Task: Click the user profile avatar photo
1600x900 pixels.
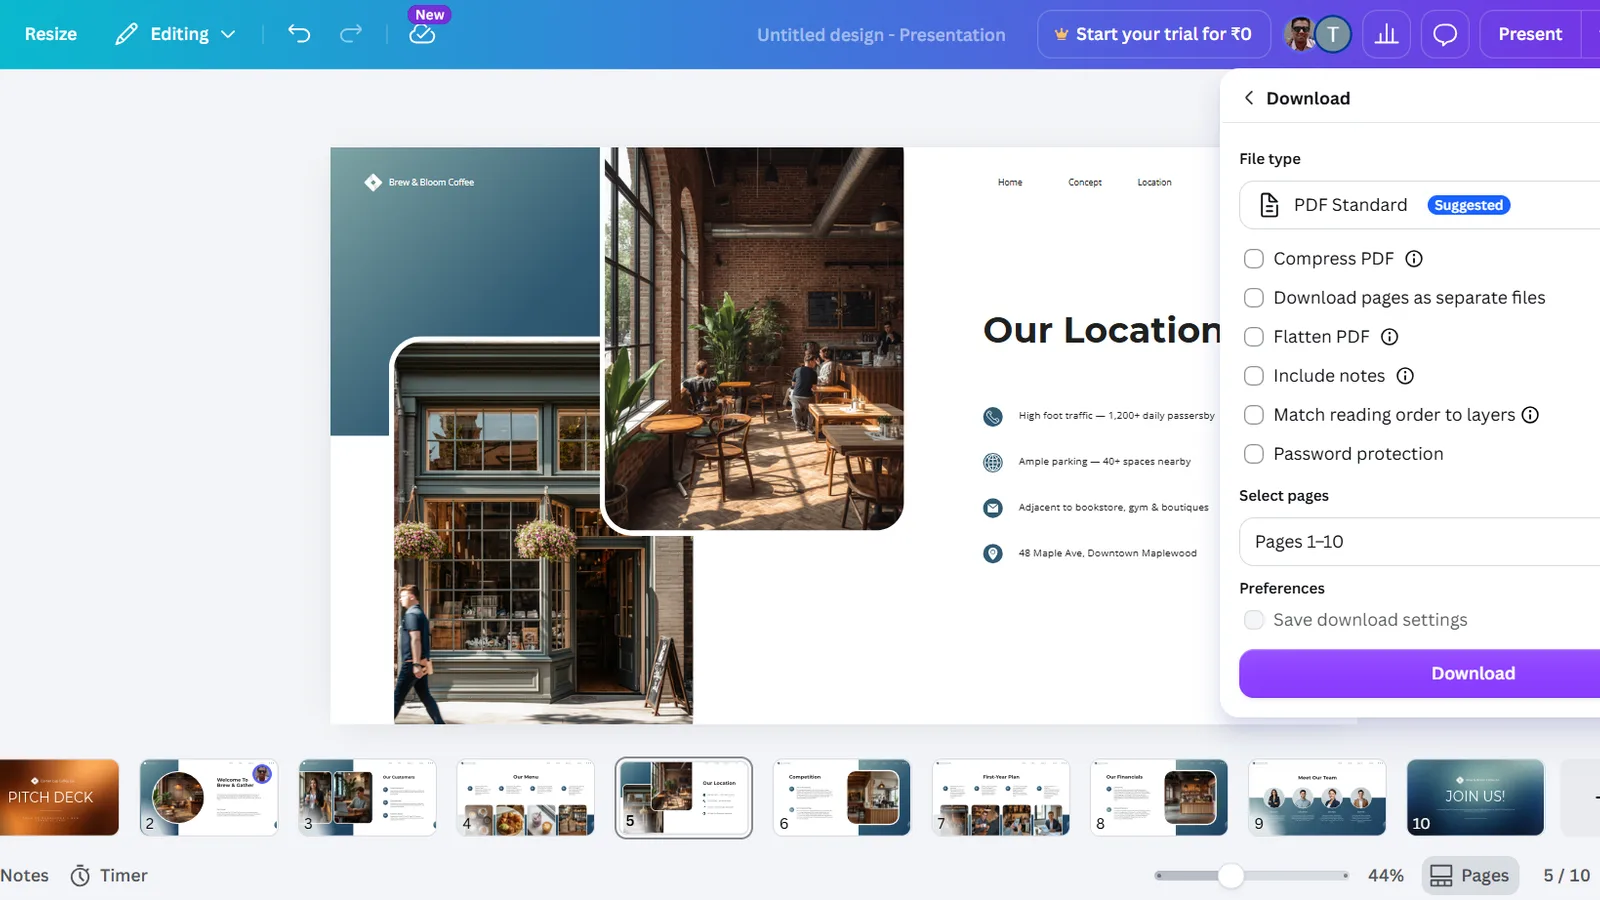Action: pyautogui.click(x=1299, y=34)
